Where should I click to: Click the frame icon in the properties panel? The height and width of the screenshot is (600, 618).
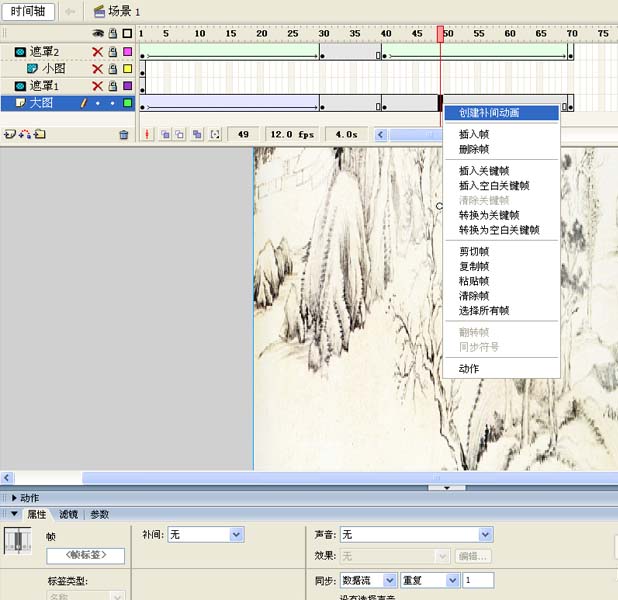pyautogui.click(x=18, y=540)
